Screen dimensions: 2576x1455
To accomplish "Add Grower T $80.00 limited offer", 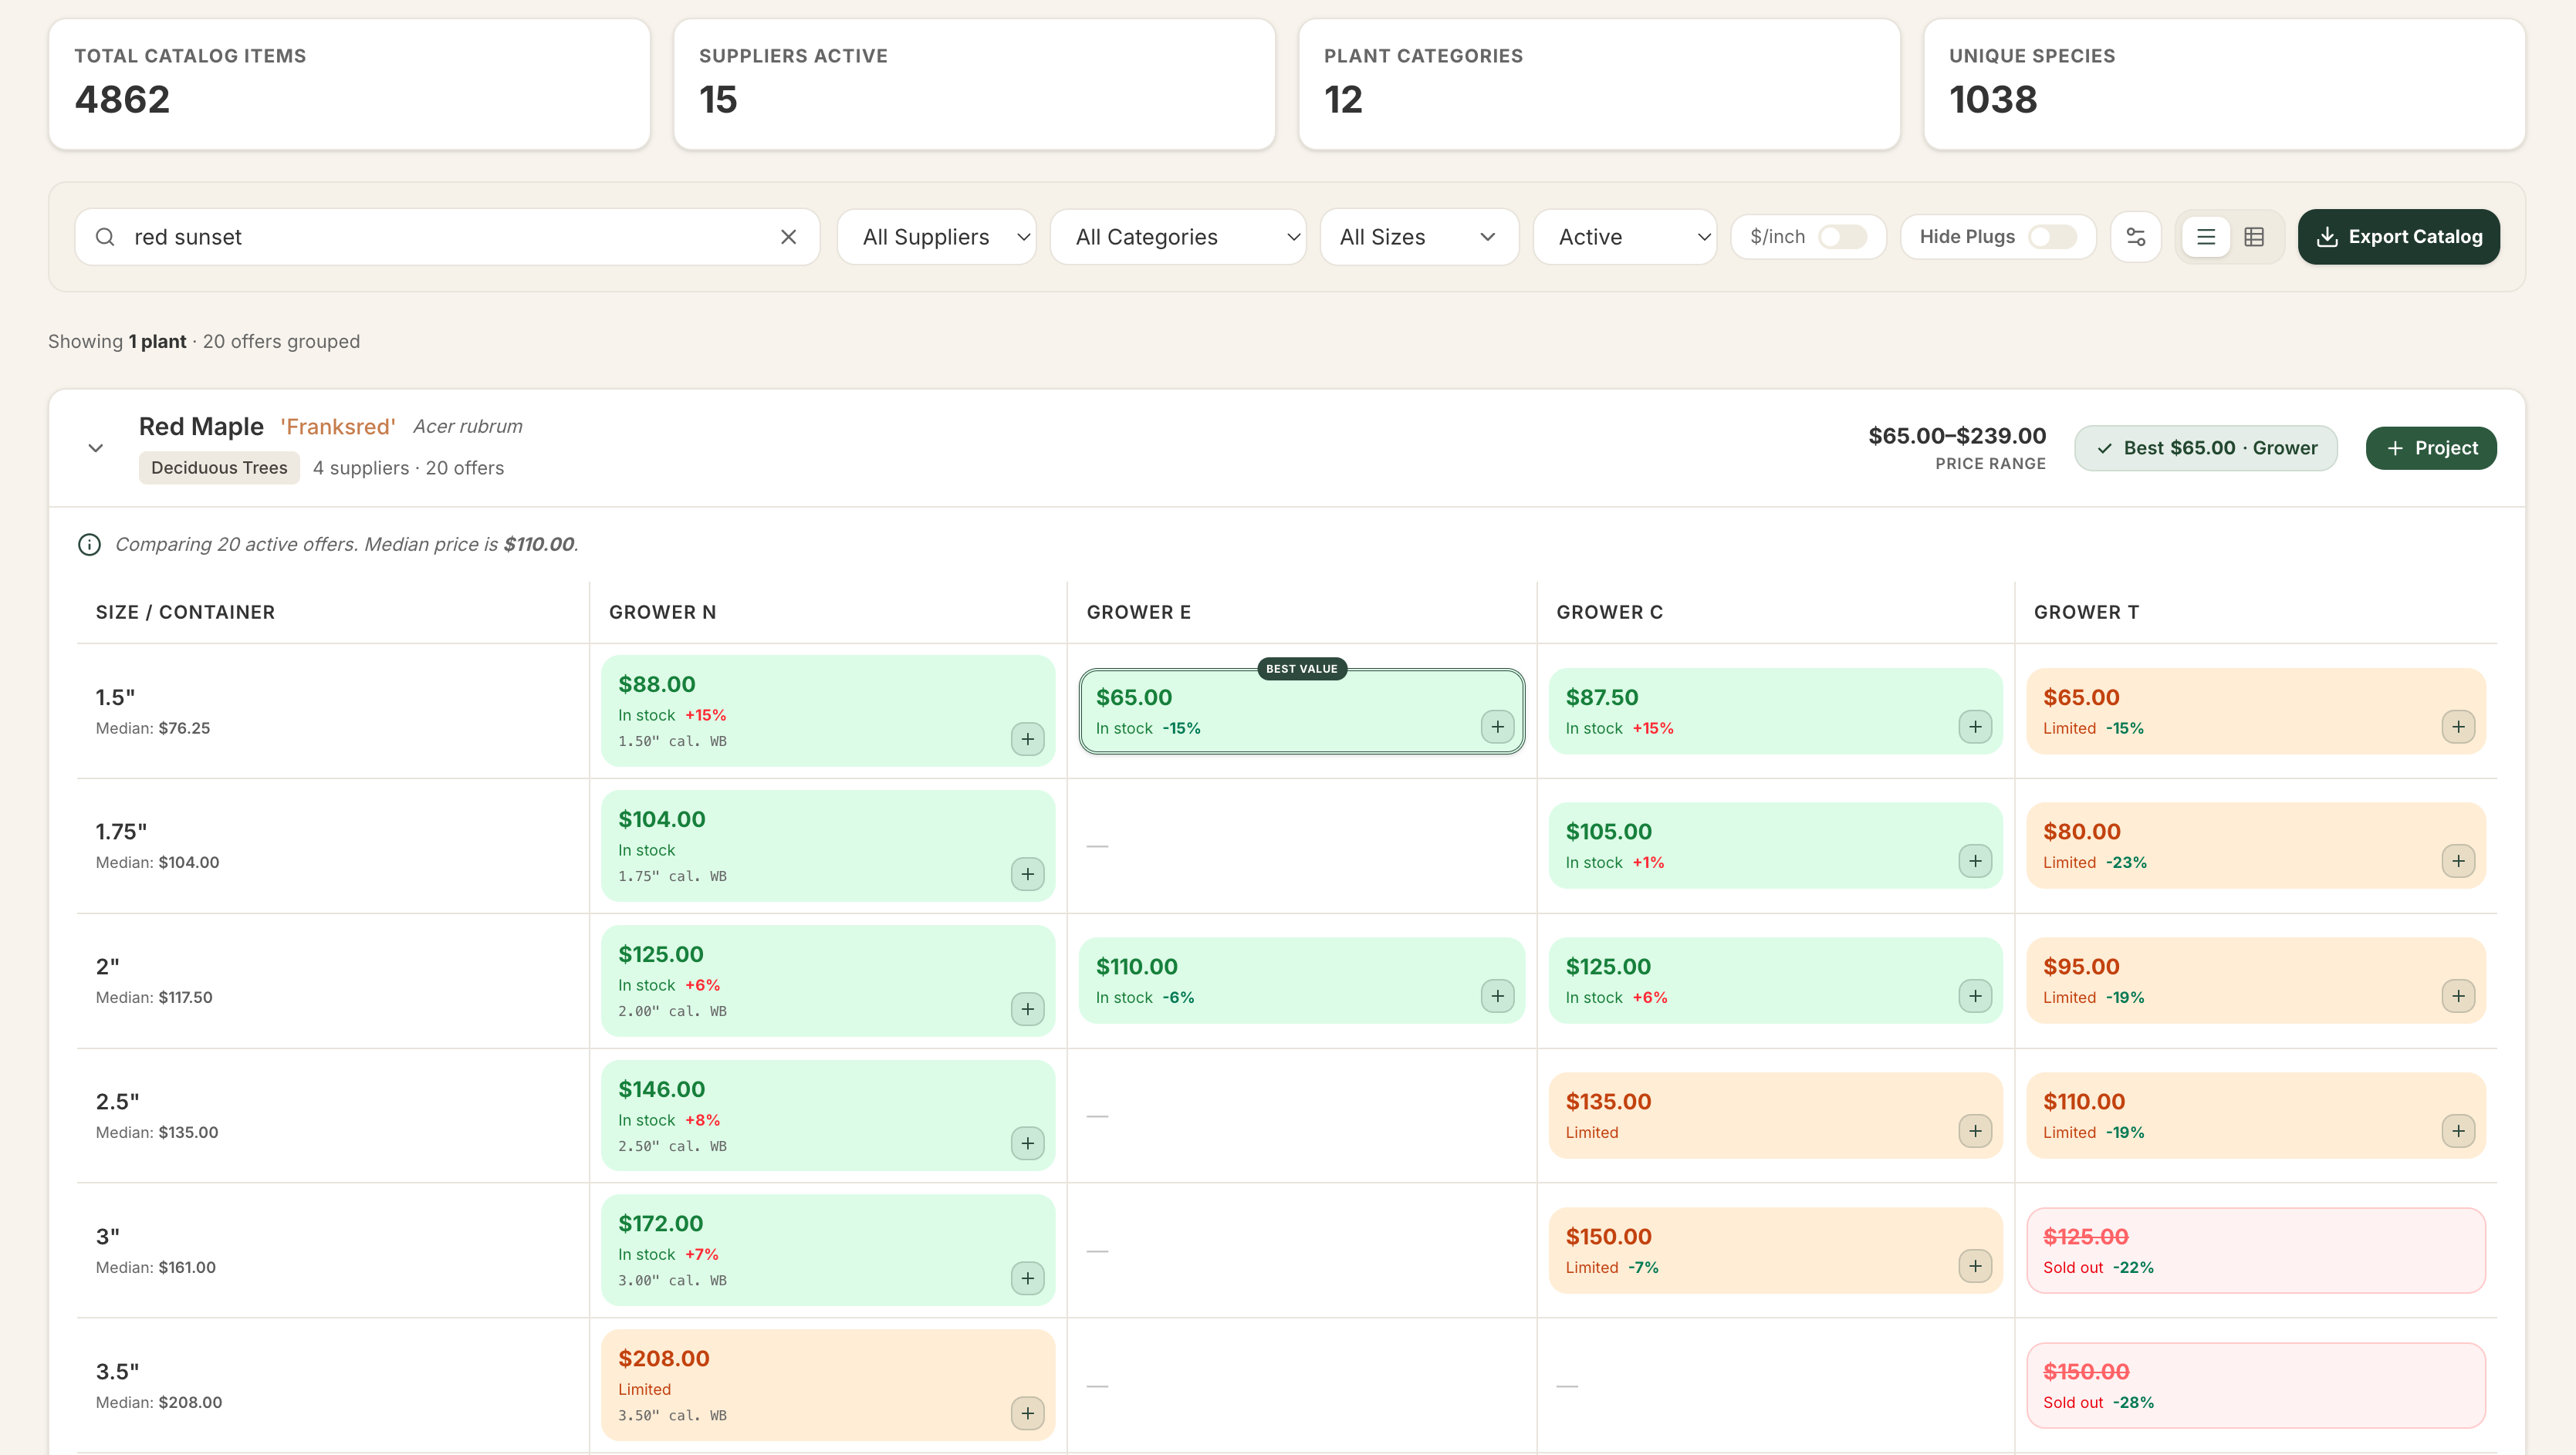I will point(2458,861).
